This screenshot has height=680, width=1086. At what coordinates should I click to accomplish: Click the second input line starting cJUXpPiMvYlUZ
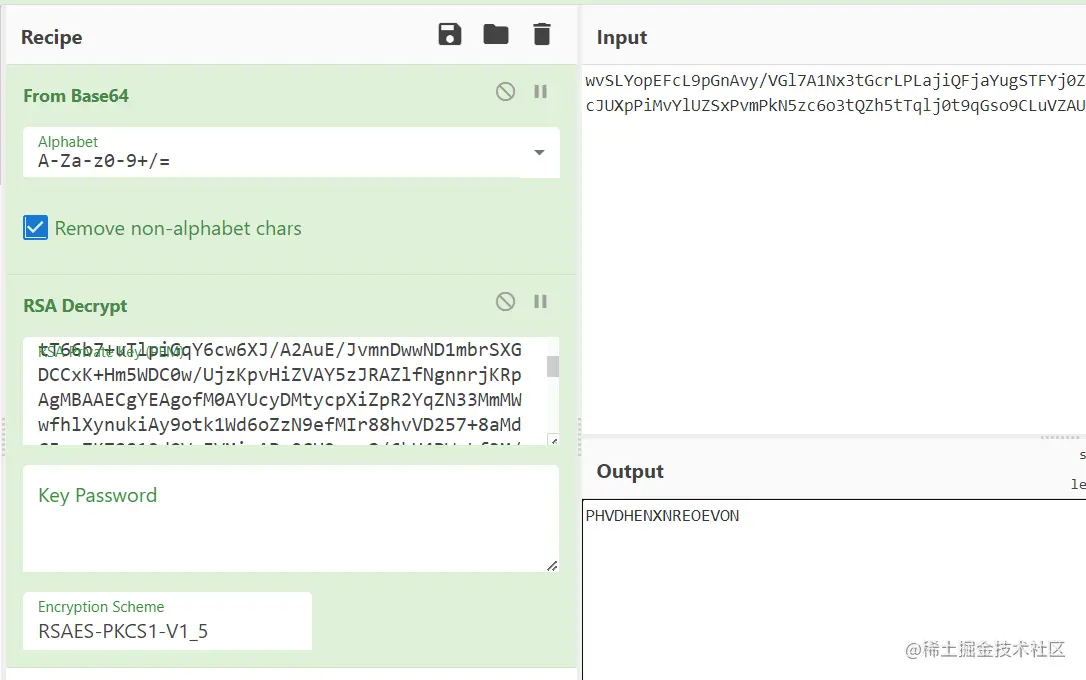tap(835, 105)
